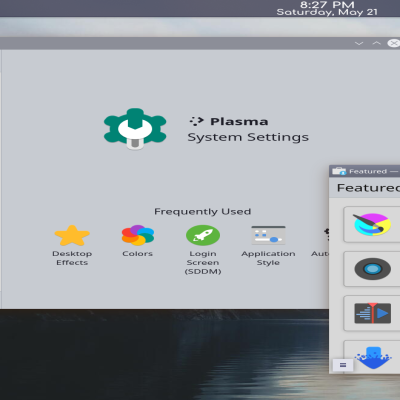Click the Discover icon in the Featured title bar
The image size is (400, 400).
click(x=339, y=171)
